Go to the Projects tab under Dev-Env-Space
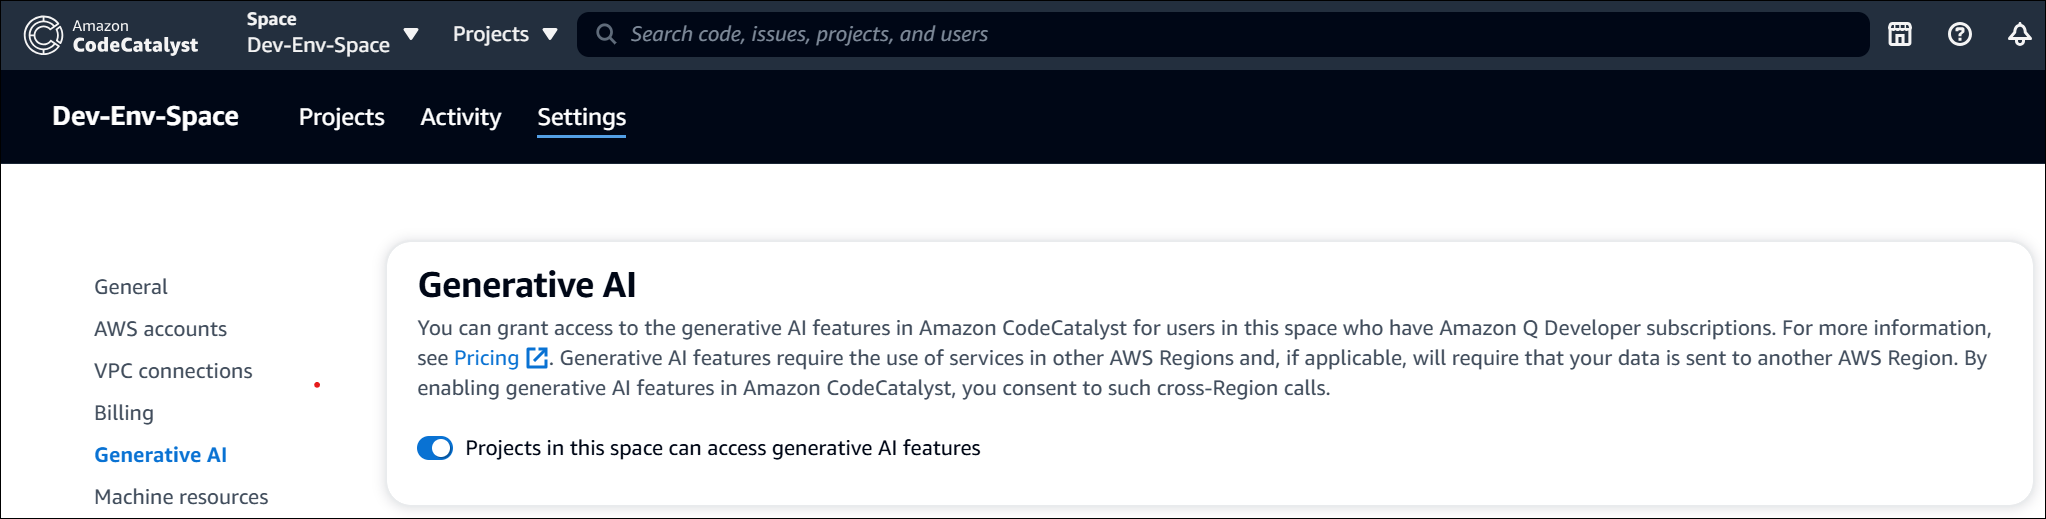This screenshot has height=519, width=2046. [x=341, y=117]
